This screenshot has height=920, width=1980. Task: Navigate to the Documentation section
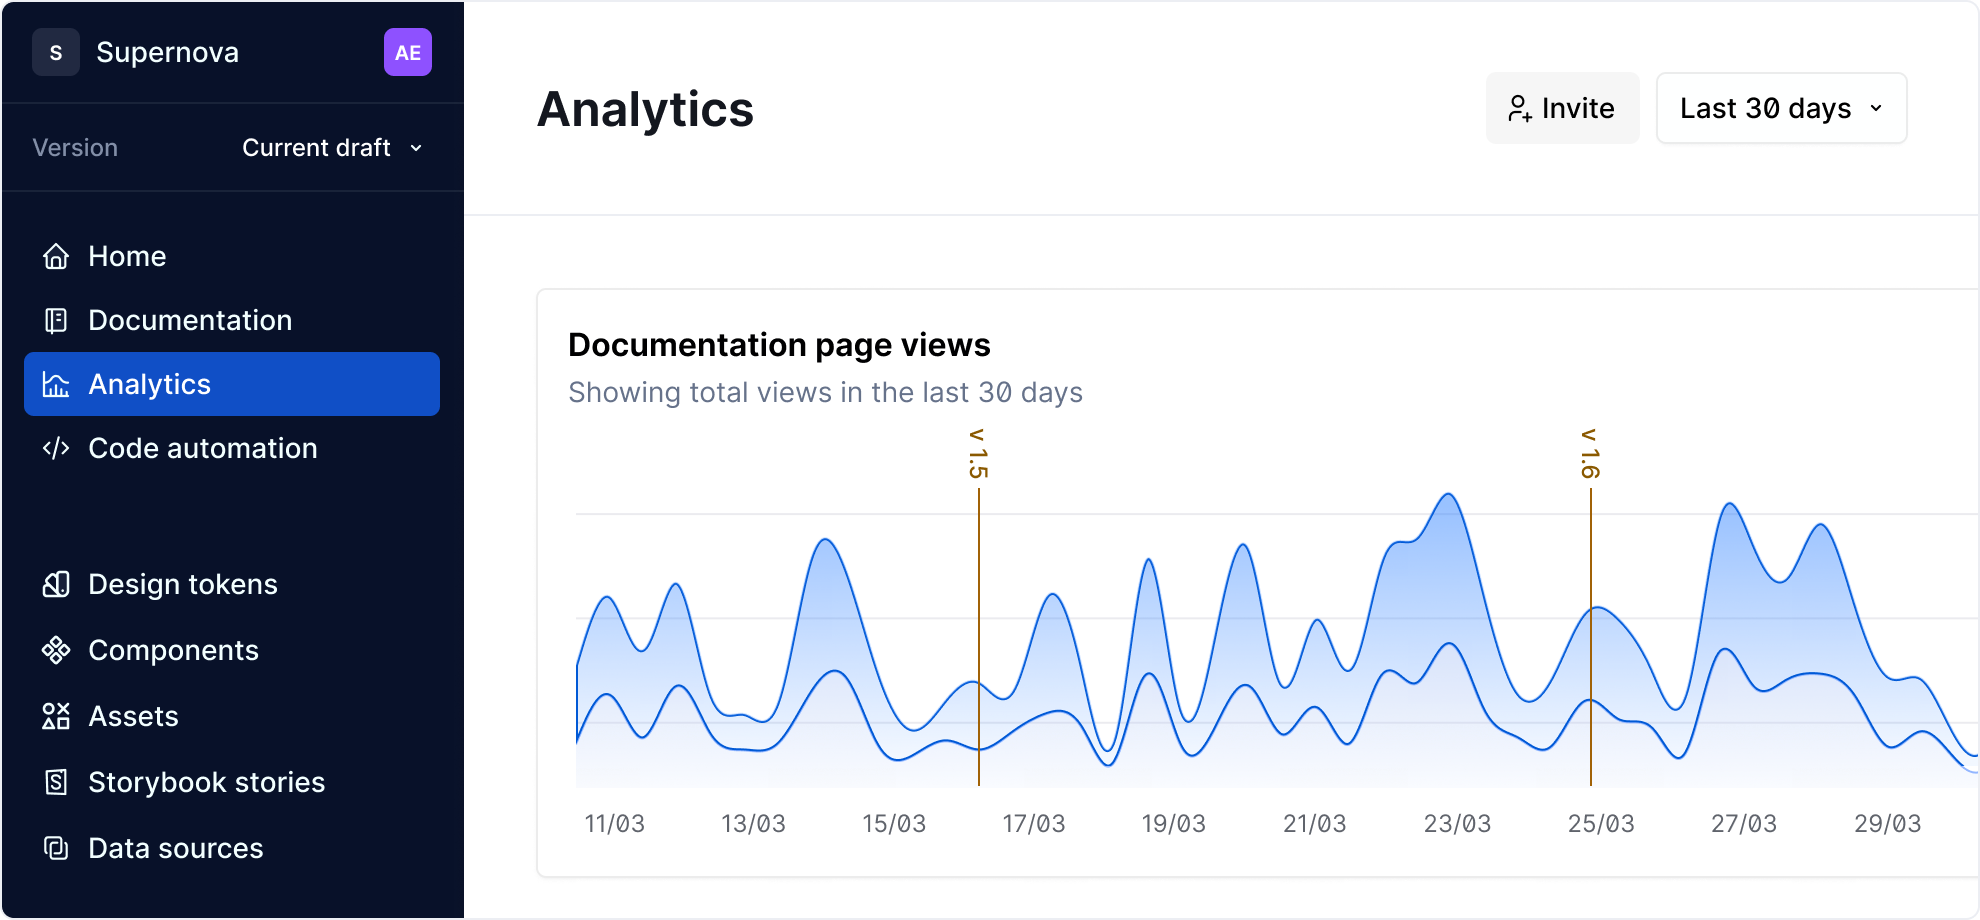pyautogui.click(x=190, y=320)
